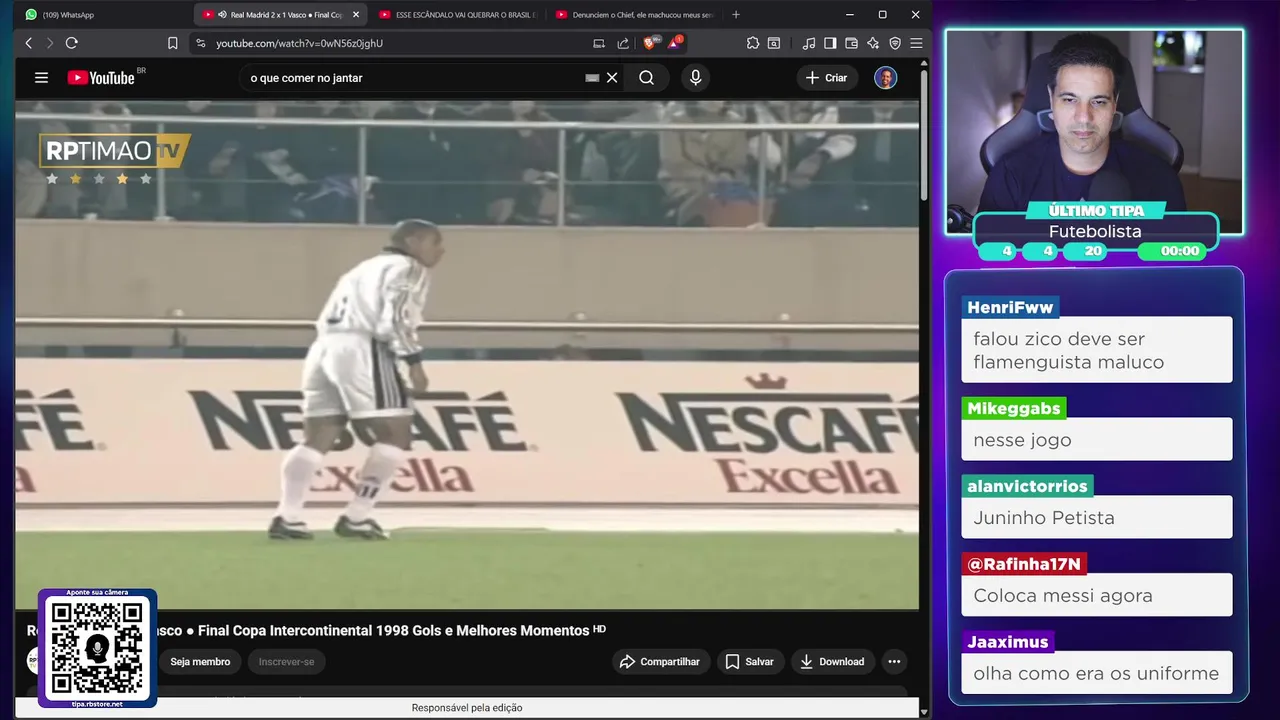Click Jaaximus' message about uniforms
The width and height of the screenshot is (1280, 720).
pos(1096,673)
